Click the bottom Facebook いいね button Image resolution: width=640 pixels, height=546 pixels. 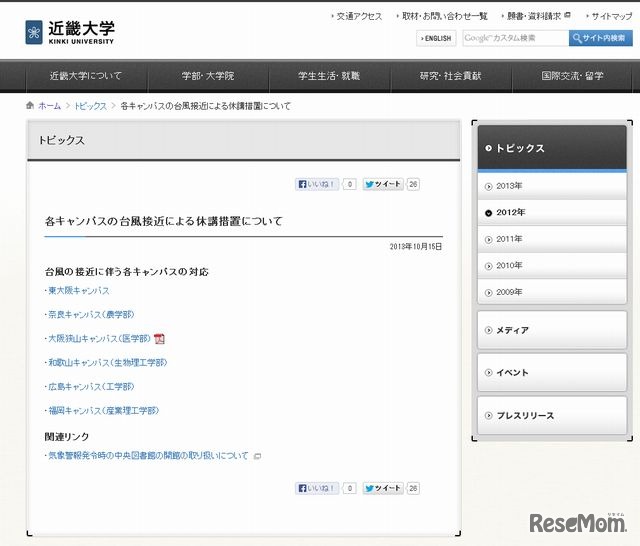coord(317,488)
